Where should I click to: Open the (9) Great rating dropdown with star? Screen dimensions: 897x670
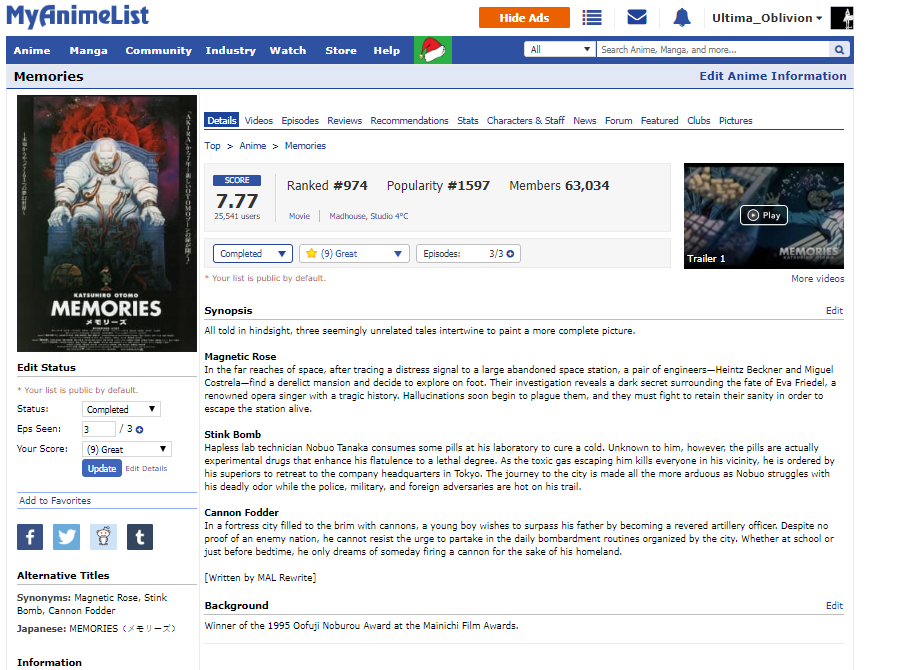pos(354,253)
